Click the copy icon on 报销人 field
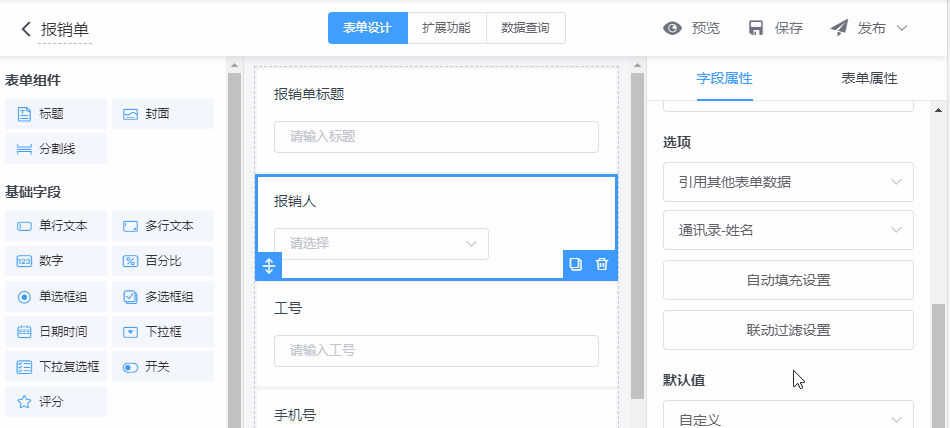Screen dimensions: 950x428 pyautogui.click(x=575, y=265)
